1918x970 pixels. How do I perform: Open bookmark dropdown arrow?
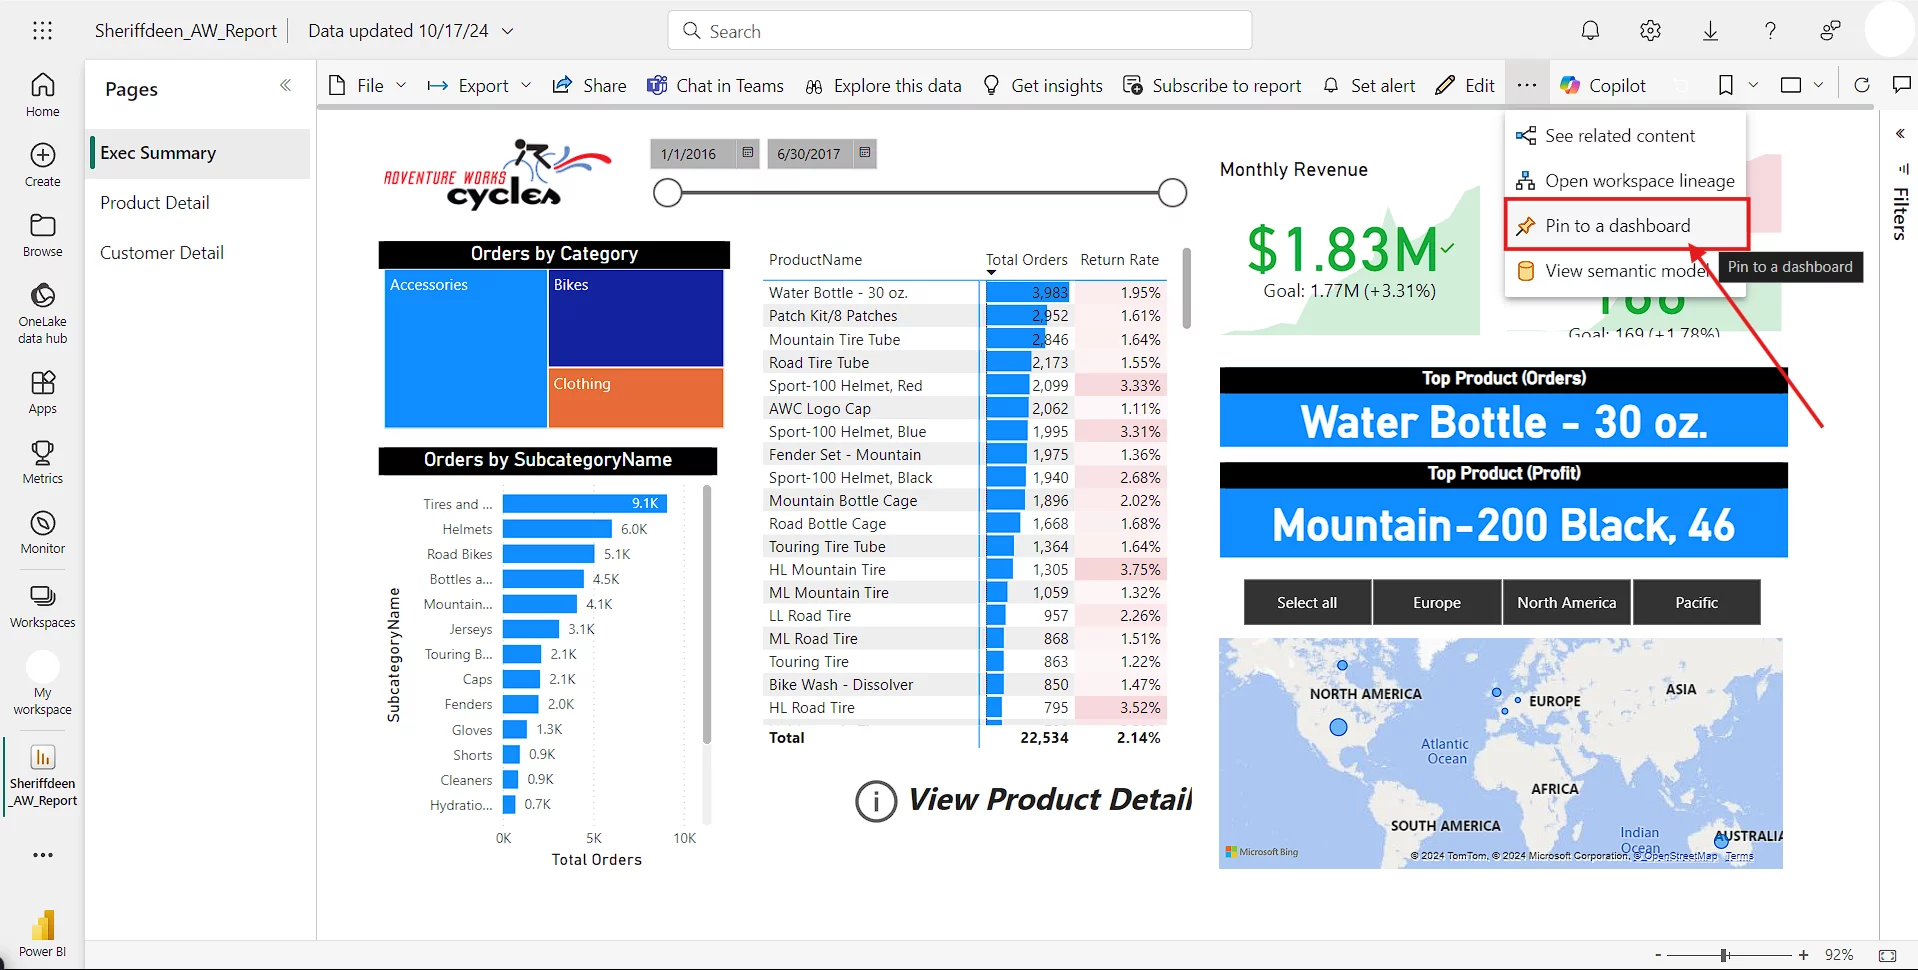(1753, 85)
